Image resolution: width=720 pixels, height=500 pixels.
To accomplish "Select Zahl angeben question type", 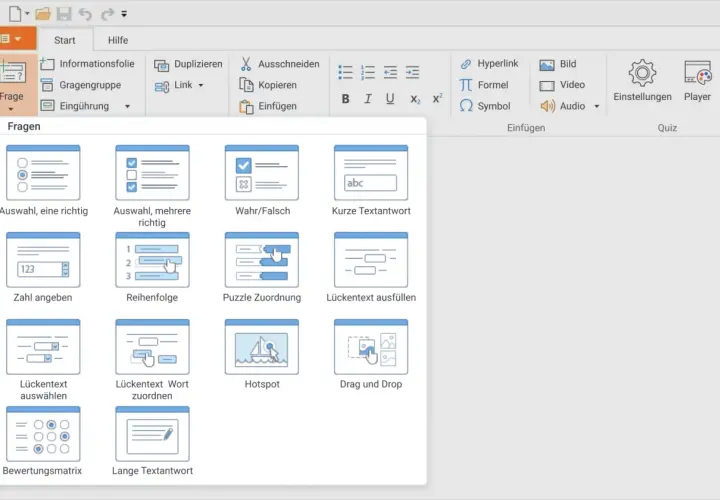I will pyautogui.click(x=43, y=267).
